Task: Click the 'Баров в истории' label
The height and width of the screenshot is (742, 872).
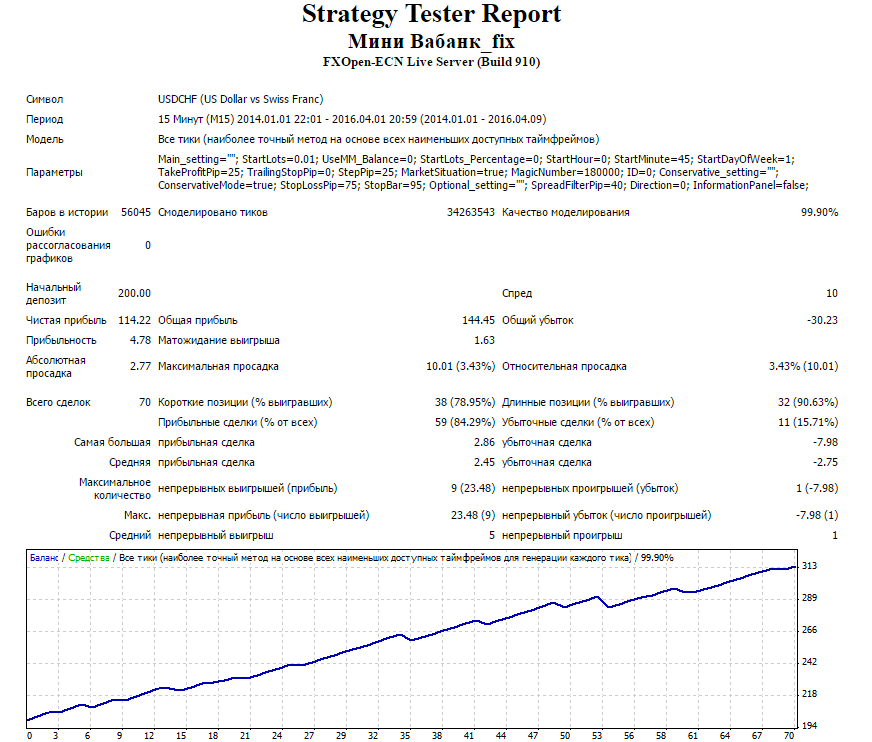Action: tap(67, 212)
